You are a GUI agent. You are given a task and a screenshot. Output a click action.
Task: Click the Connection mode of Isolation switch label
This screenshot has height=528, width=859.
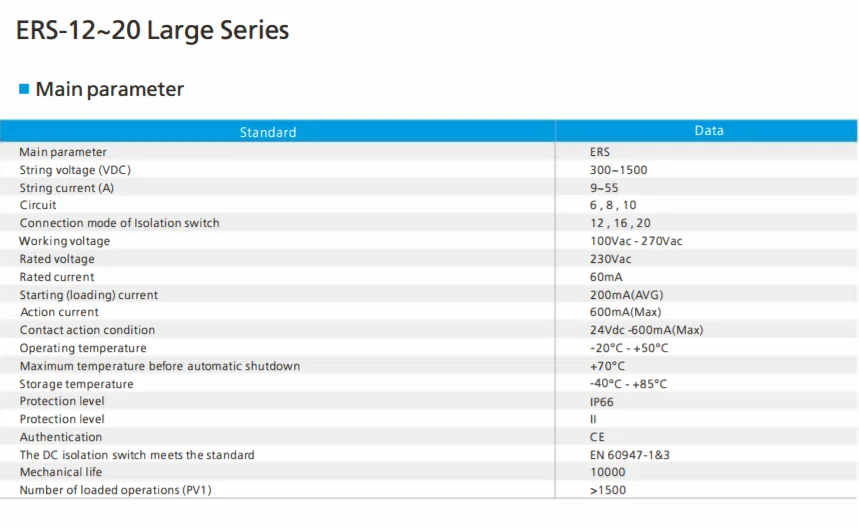tap(119, 223)
